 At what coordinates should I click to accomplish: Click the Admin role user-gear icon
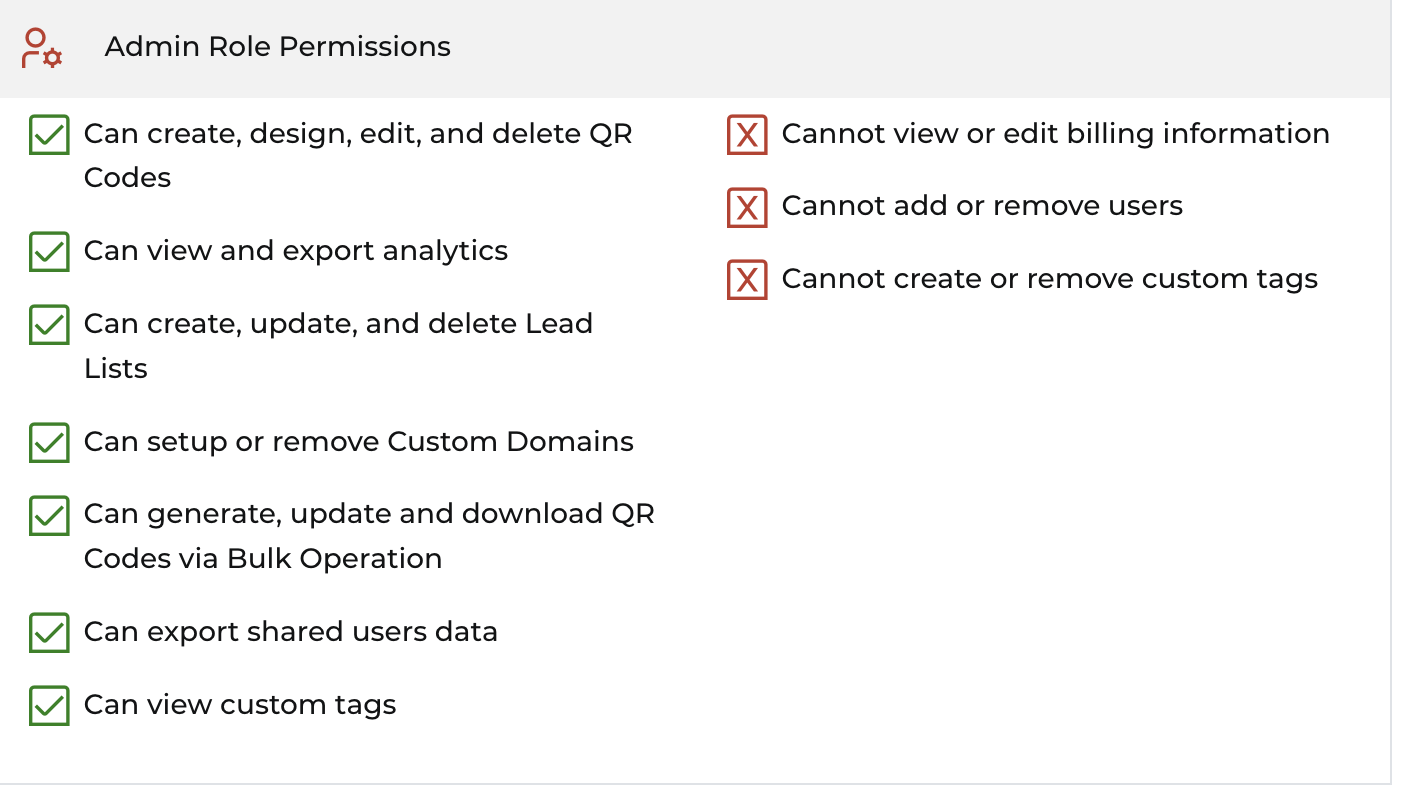42,48
